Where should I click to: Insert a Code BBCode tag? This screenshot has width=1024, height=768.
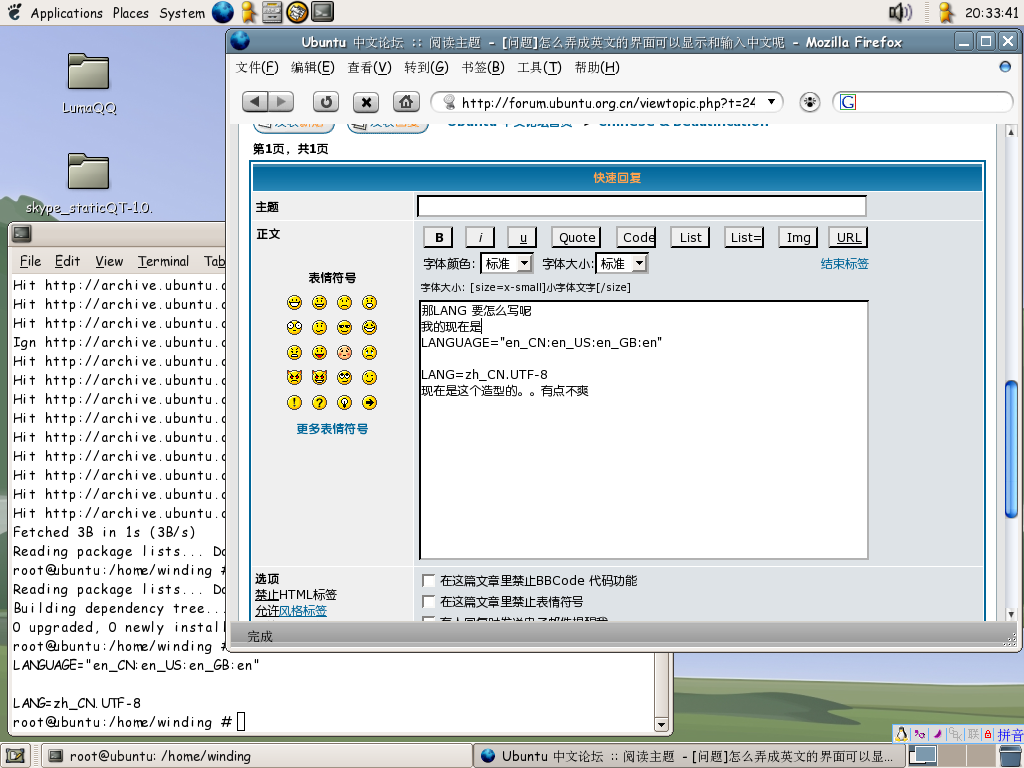click(x=638, y=237)
